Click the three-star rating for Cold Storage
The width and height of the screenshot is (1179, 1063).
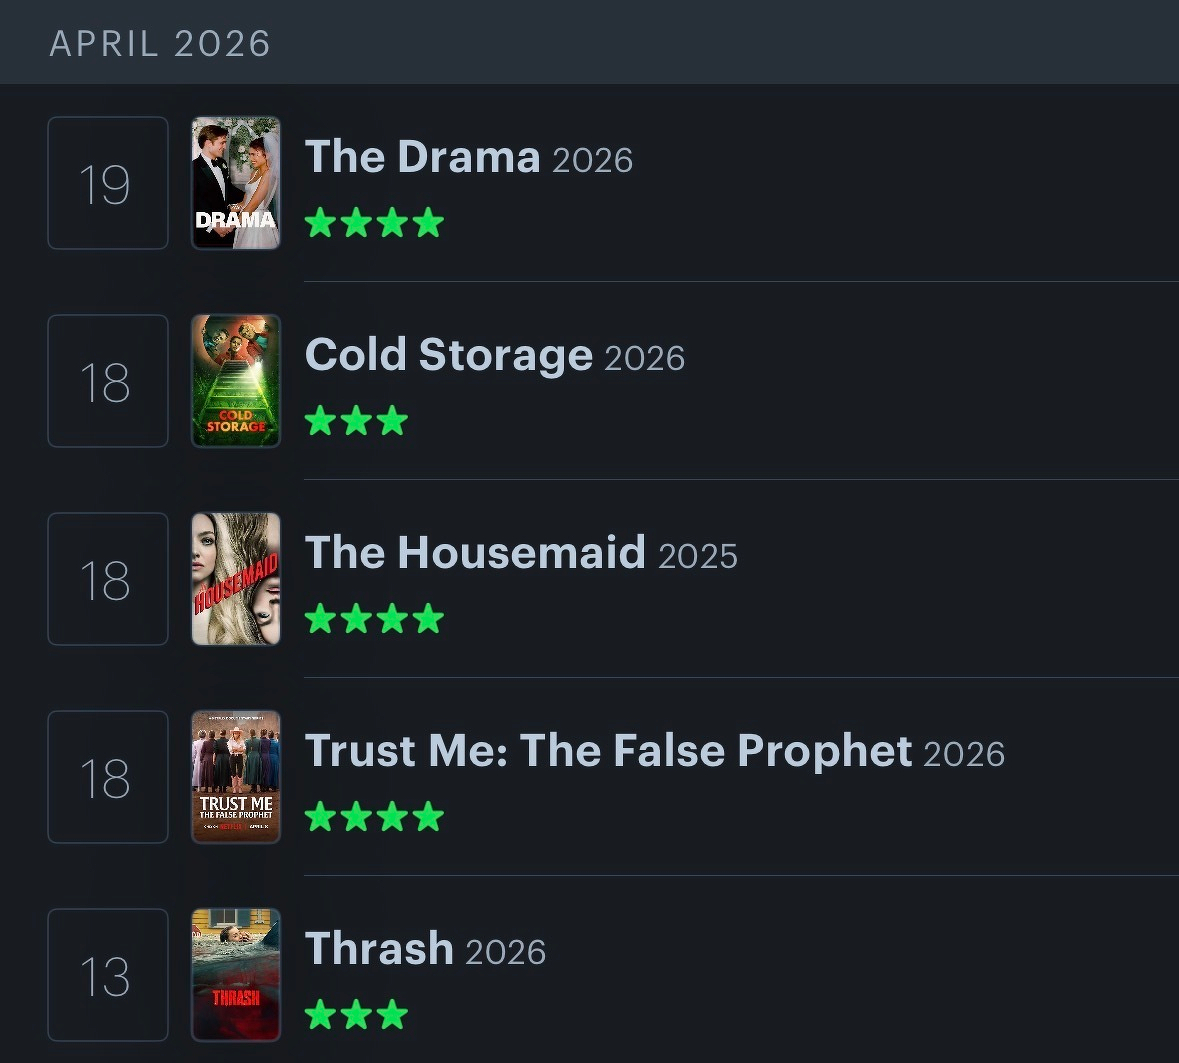click(x=356, y=420)
